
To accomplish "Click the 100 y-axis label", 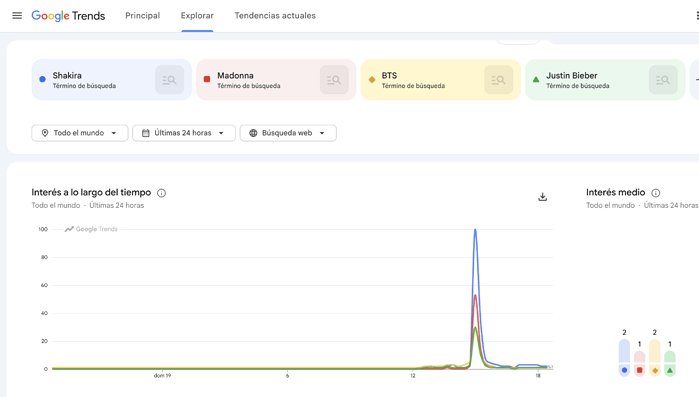I will click(x=43, y=229).
